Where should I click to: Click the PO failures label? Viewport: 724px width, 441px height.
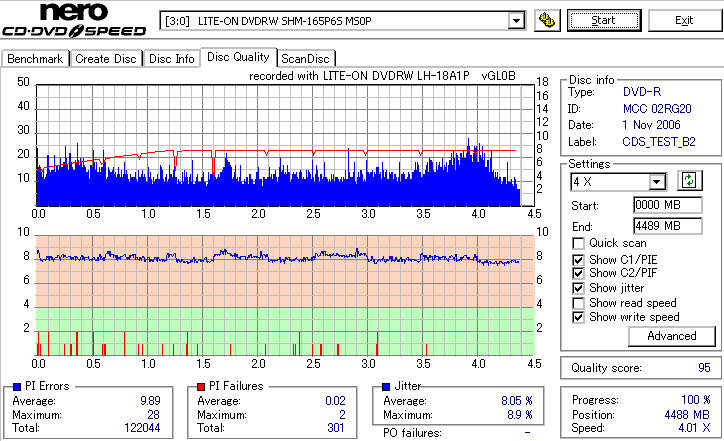click(x=412, y=433)
